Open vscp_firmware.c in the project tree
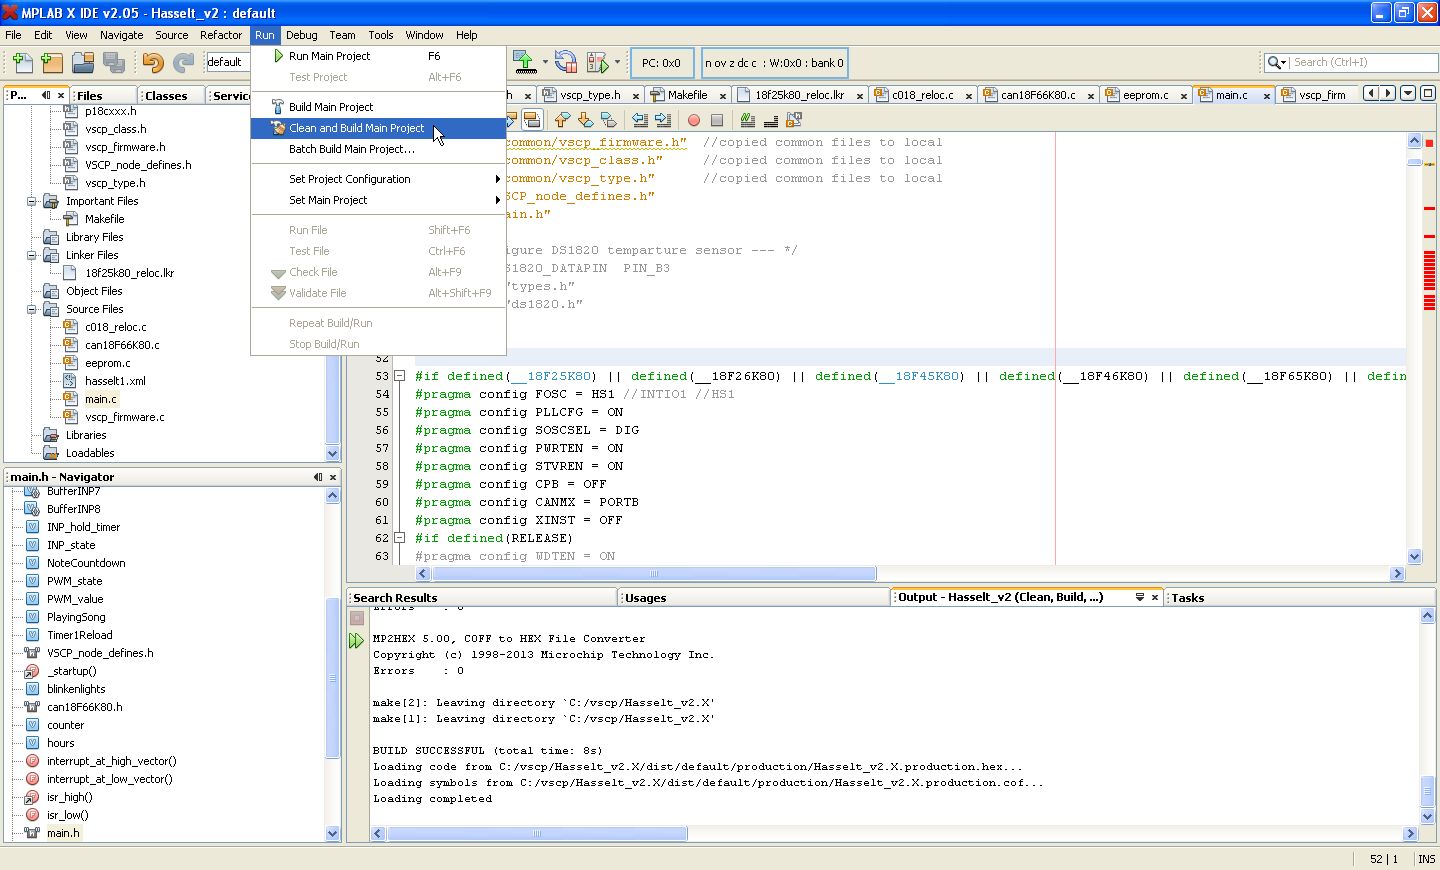Image resolution: width=1440 pixels, height=870 pixels. tap(124, 417)
